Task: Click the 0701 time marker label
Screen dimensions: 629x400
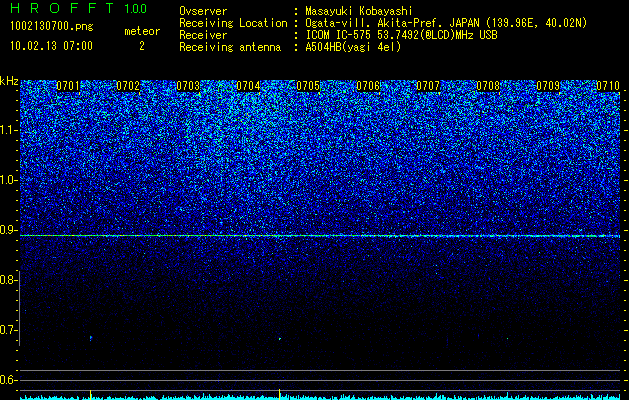Action: click(x=68, y=86)
